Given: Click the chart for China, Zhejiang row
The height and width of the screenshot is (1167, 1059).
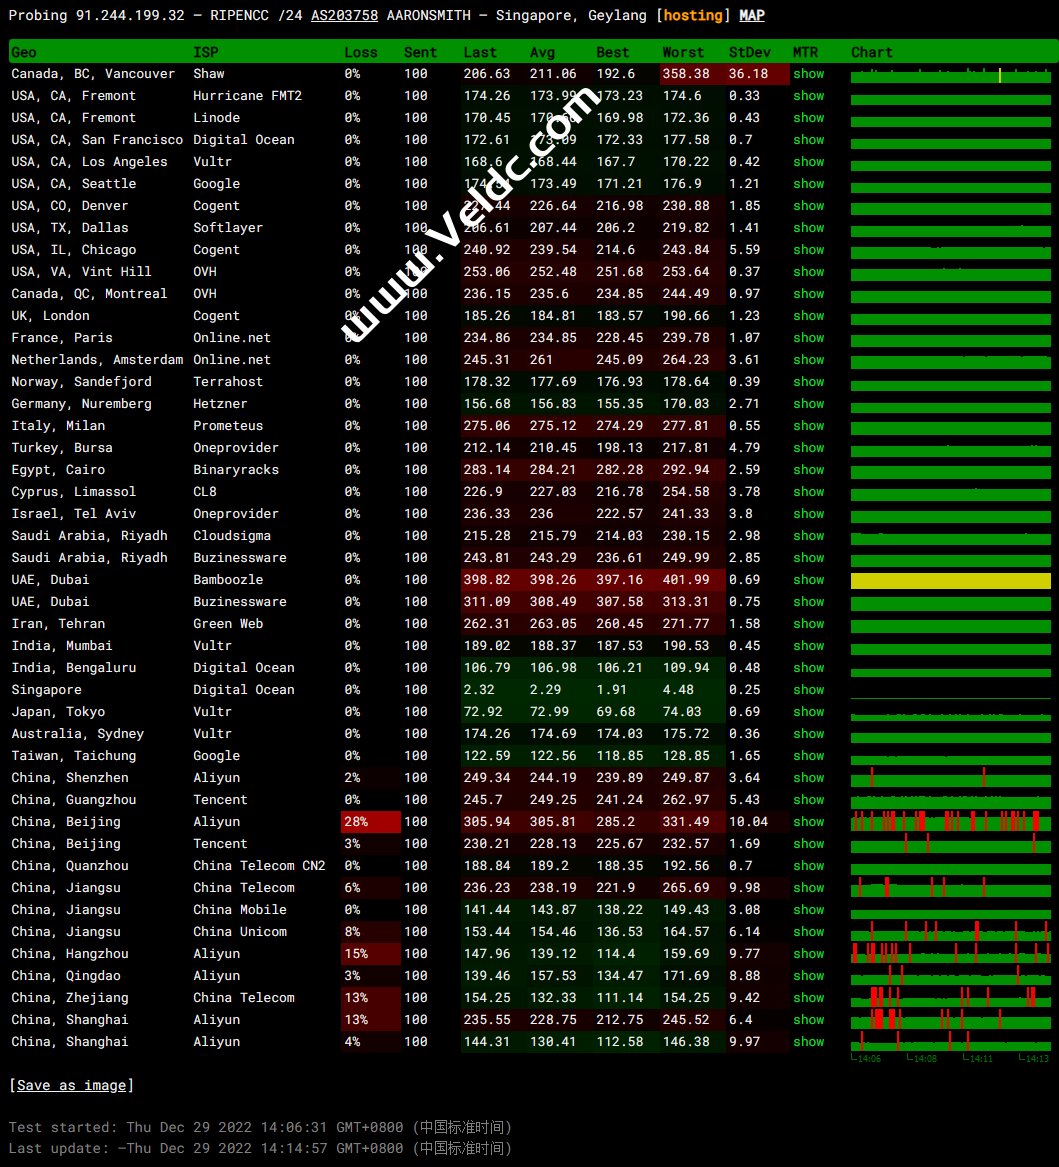Looking at the screenshot, I should click(x=950, y=997).
